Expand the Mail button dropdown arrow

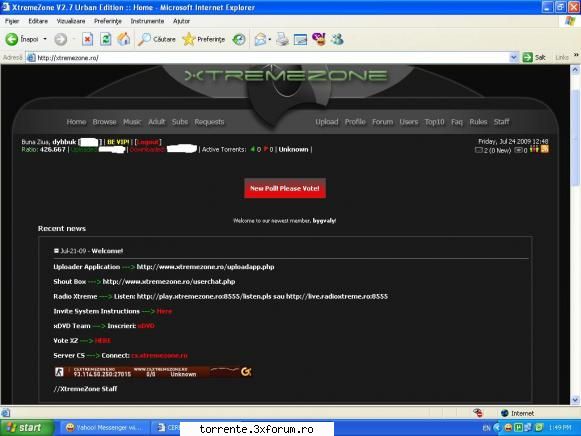[x=270, y=39]
